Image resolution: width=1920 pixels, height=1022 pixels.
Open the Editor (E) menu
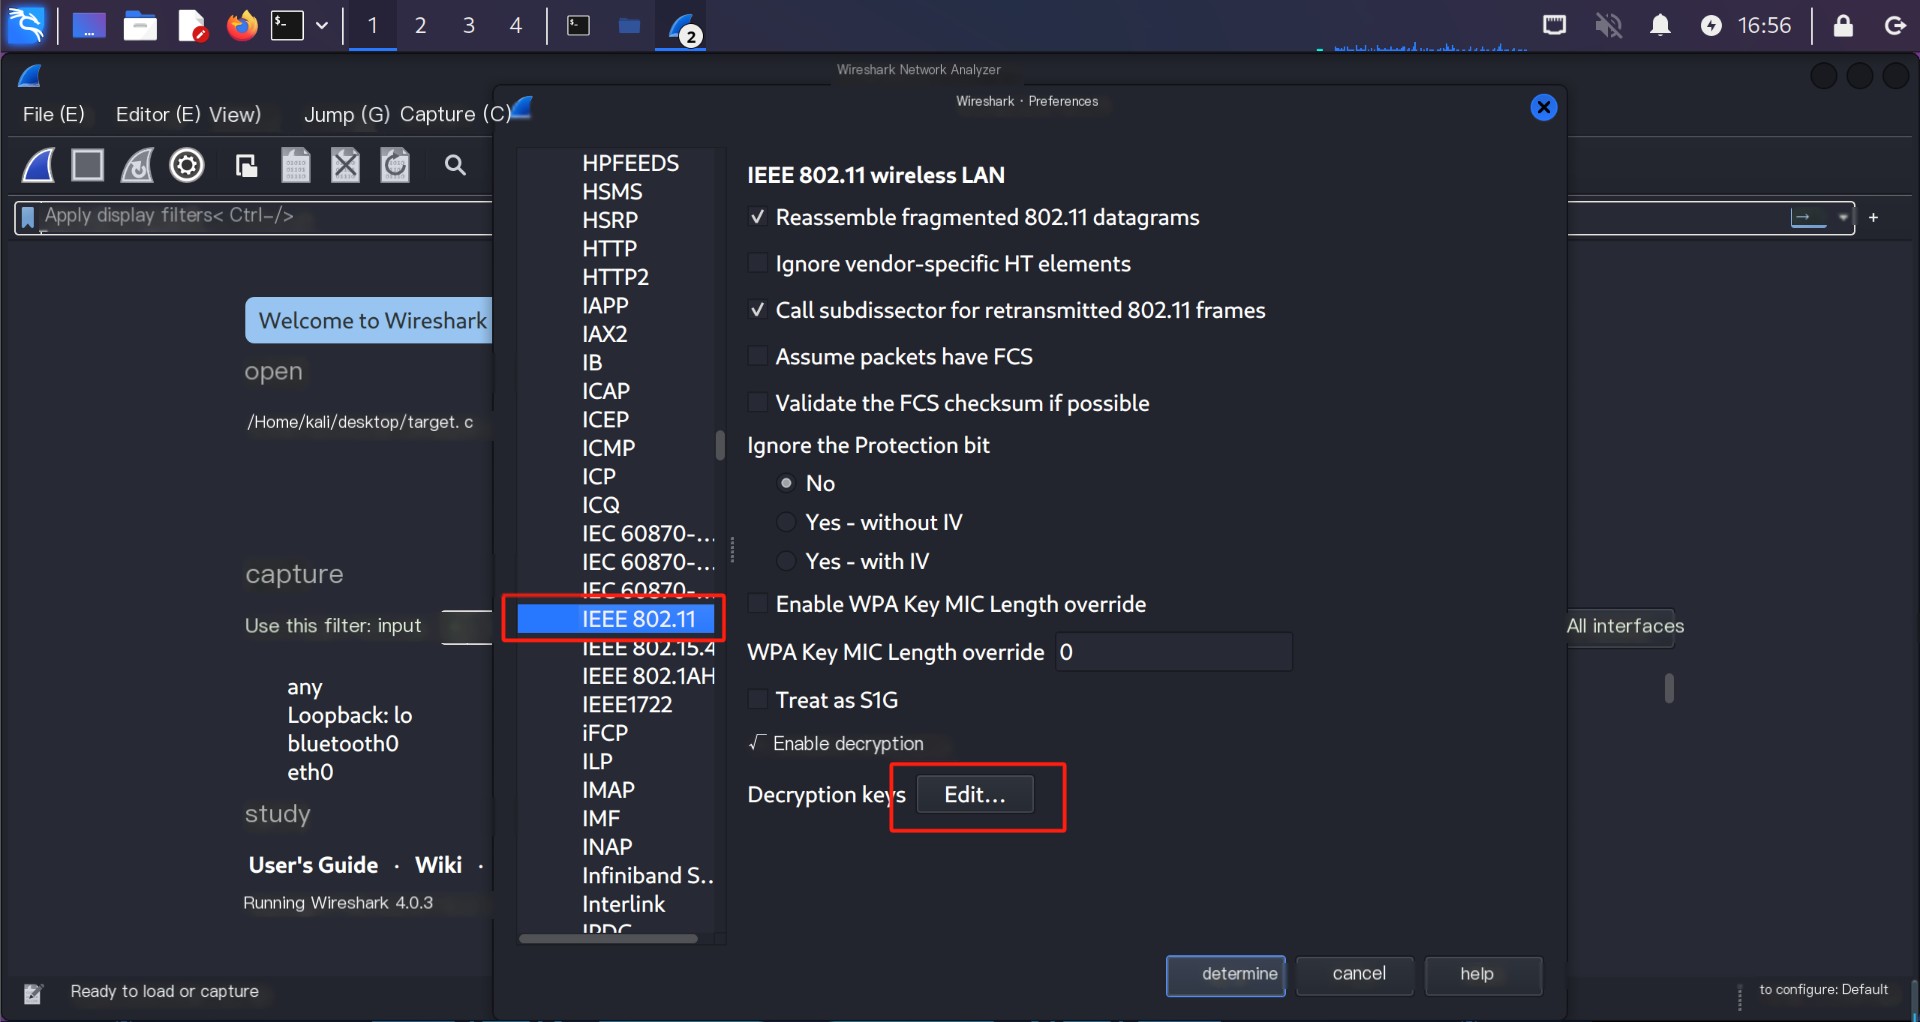pyautogui.click(x=158, y=114)
